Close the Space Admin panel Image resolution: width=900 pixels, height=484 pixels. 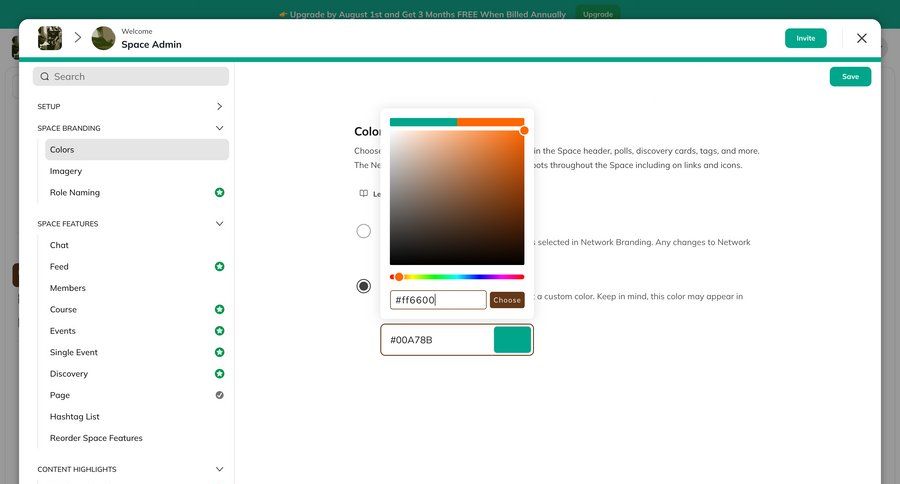click(862, 38)
